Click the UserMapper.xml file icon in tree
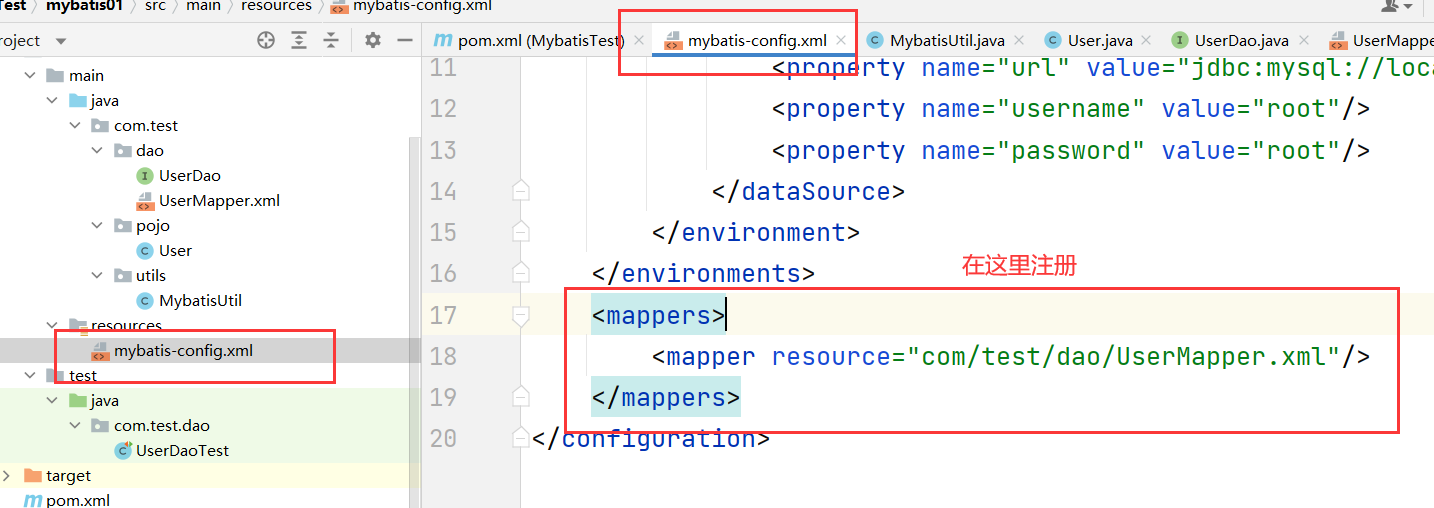1434x508 pixels. pos(145,201)
